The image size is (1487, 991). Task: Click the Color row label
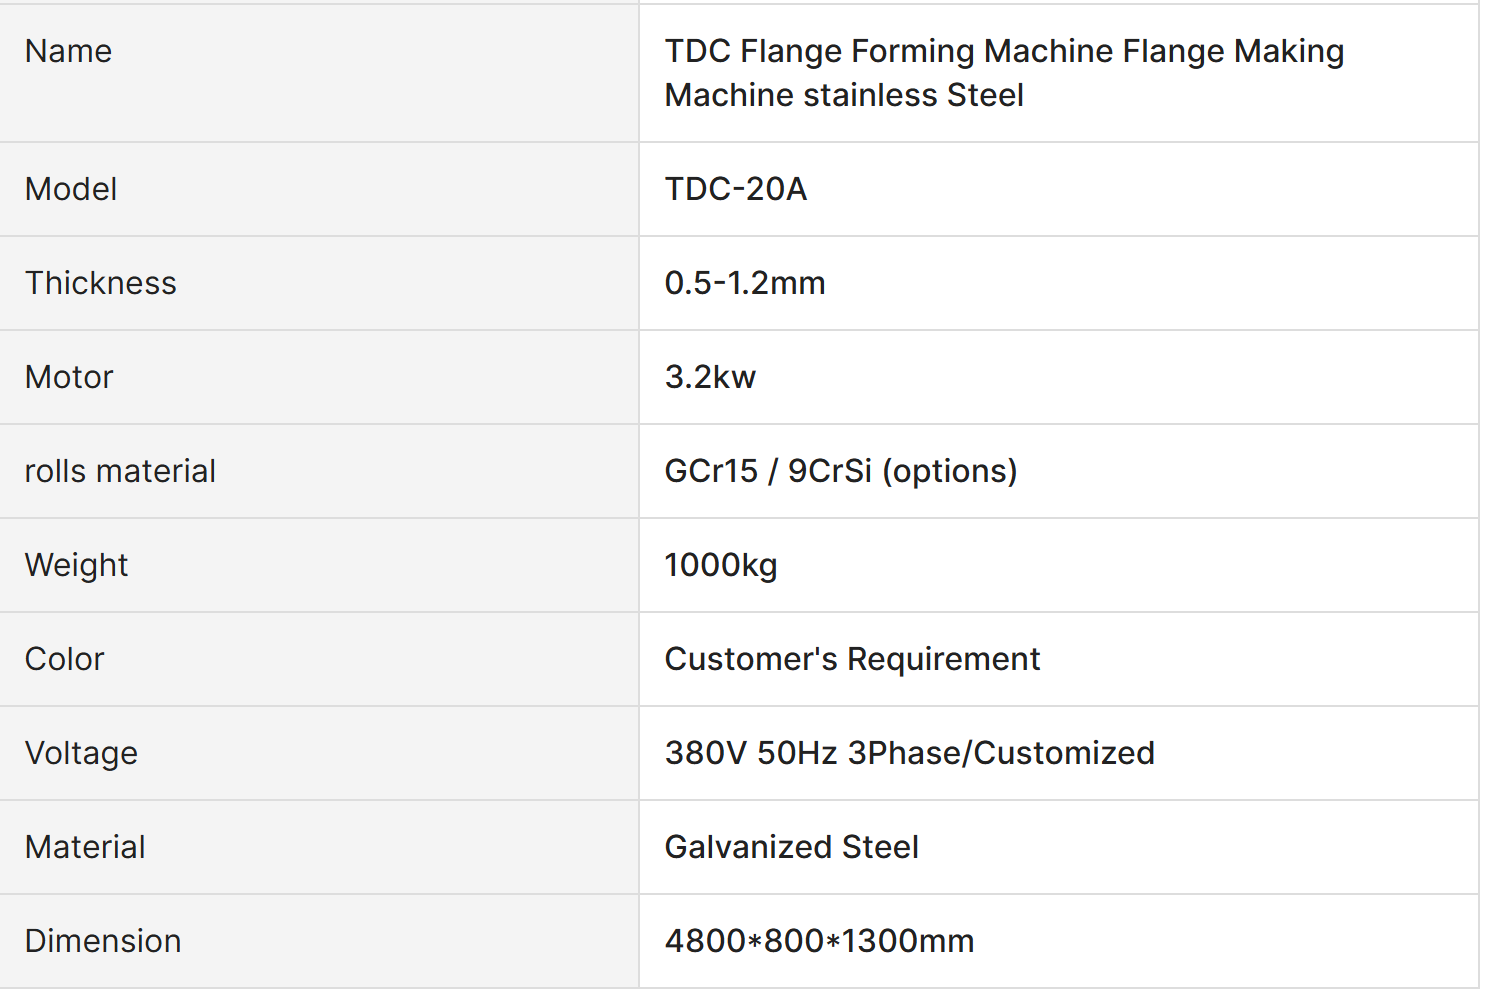point(64,659)
